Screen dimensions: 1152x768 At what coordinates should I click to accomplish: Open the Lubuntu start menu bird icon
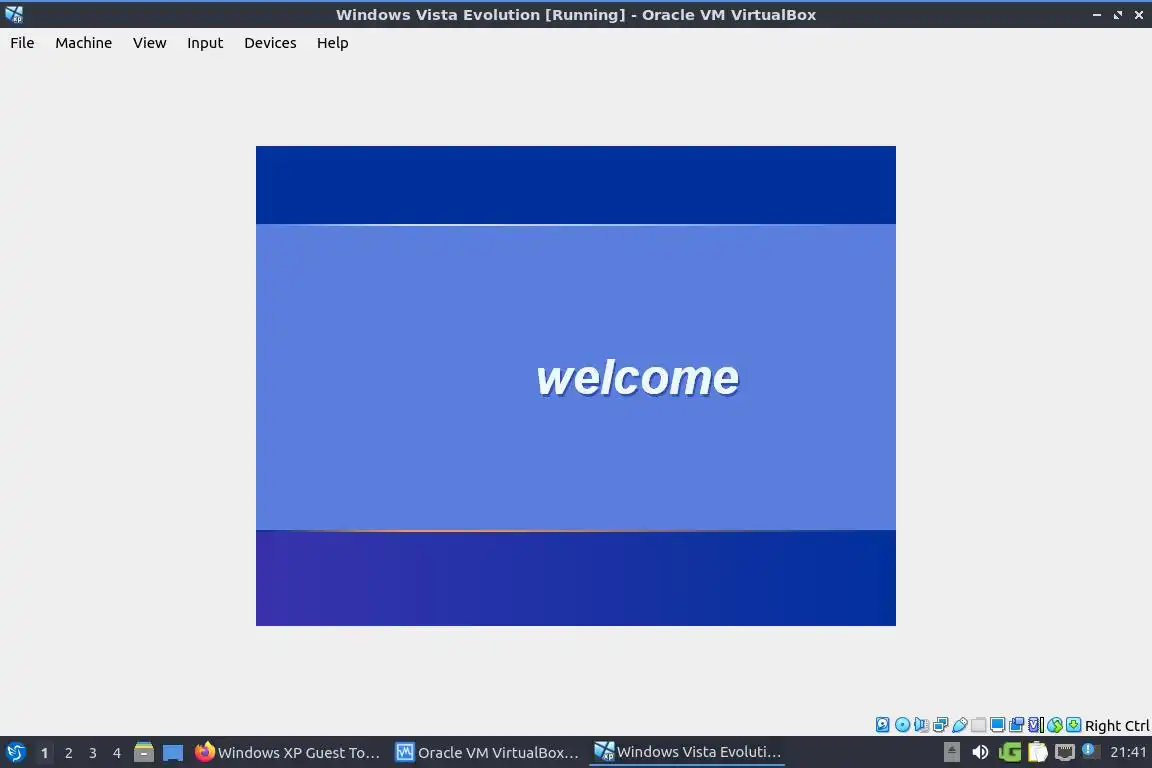tap(15, 752)
